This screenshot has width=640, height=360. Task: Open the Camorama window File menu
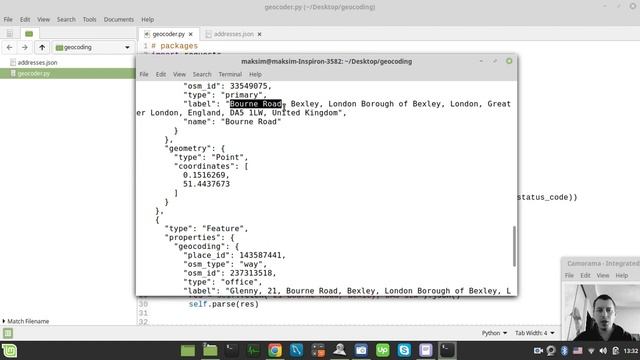coord(569,276)
